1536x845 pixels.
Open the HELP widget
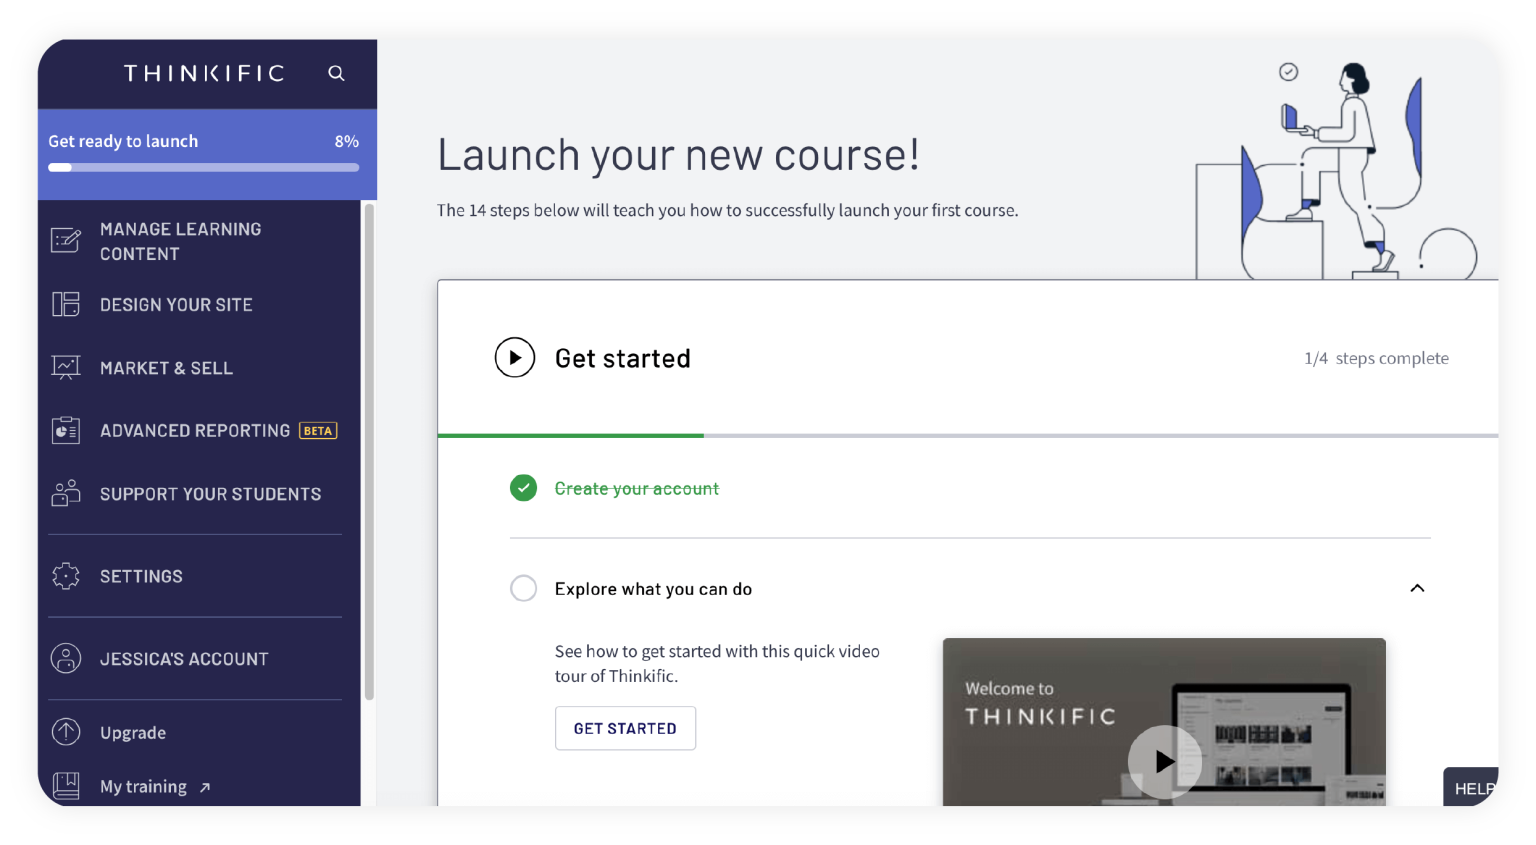[x=1474, y=788]
